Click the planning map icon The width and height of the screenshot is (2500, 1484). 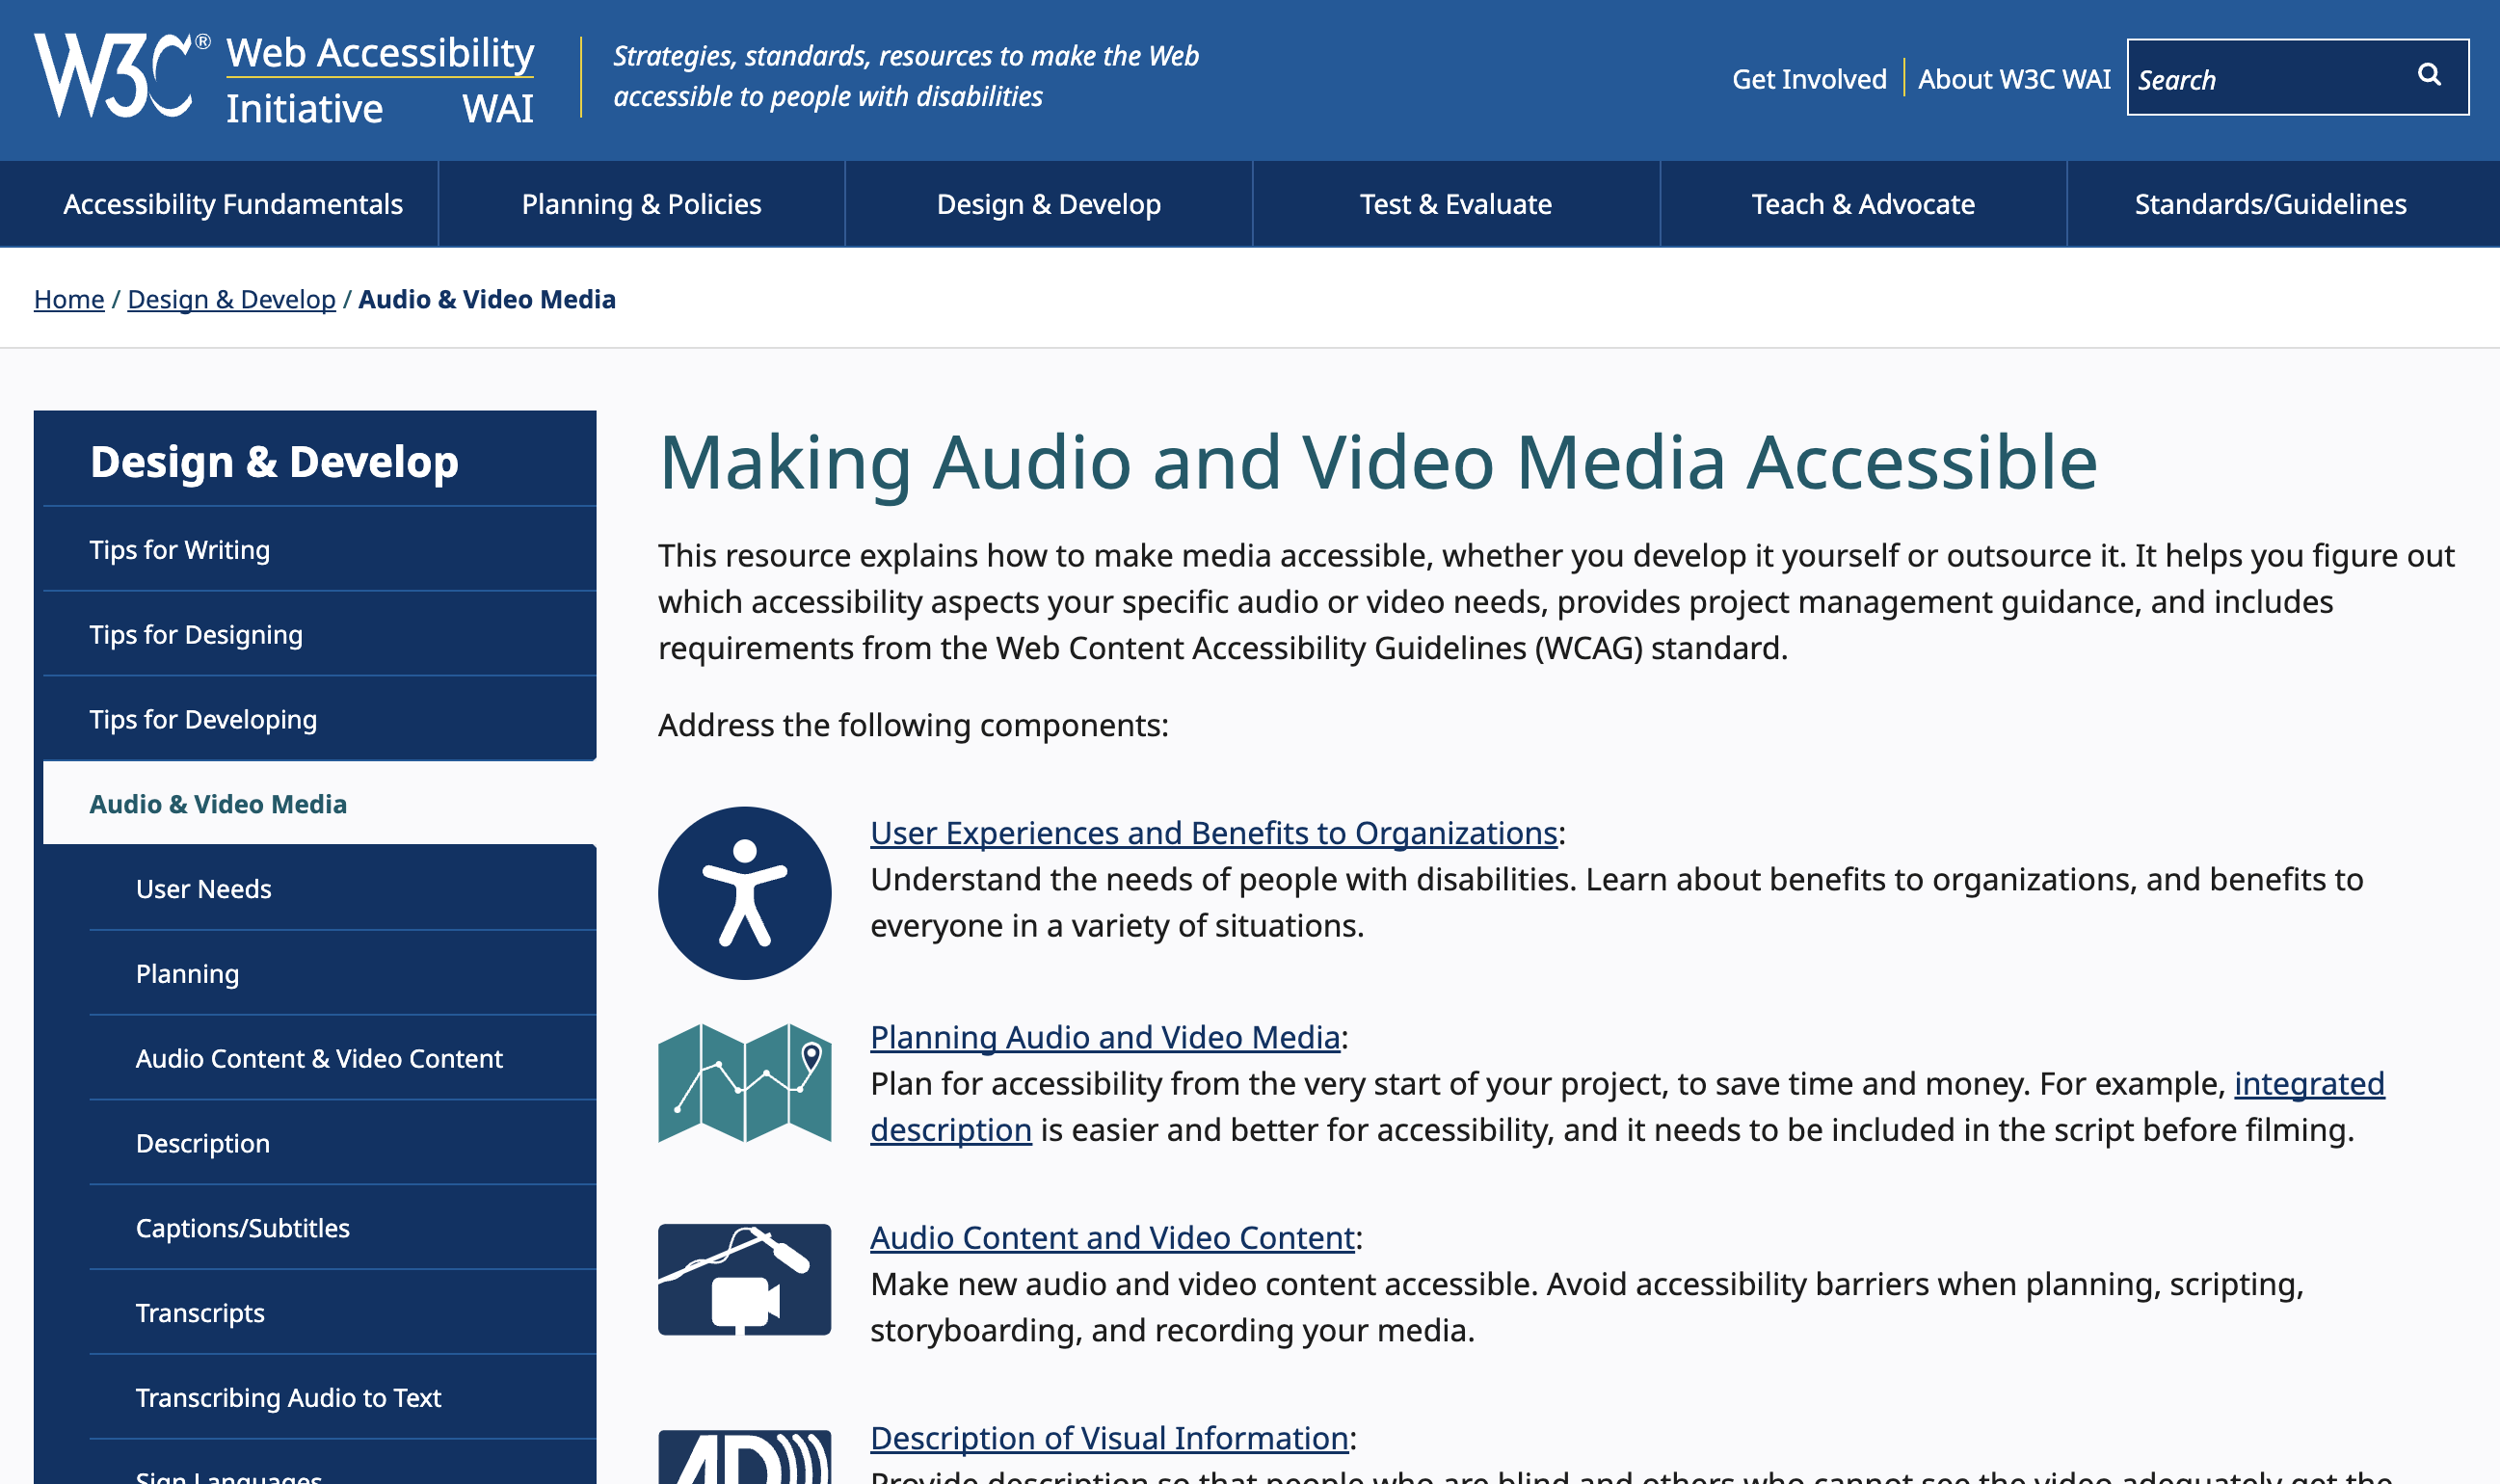[x=744, y=1083]
